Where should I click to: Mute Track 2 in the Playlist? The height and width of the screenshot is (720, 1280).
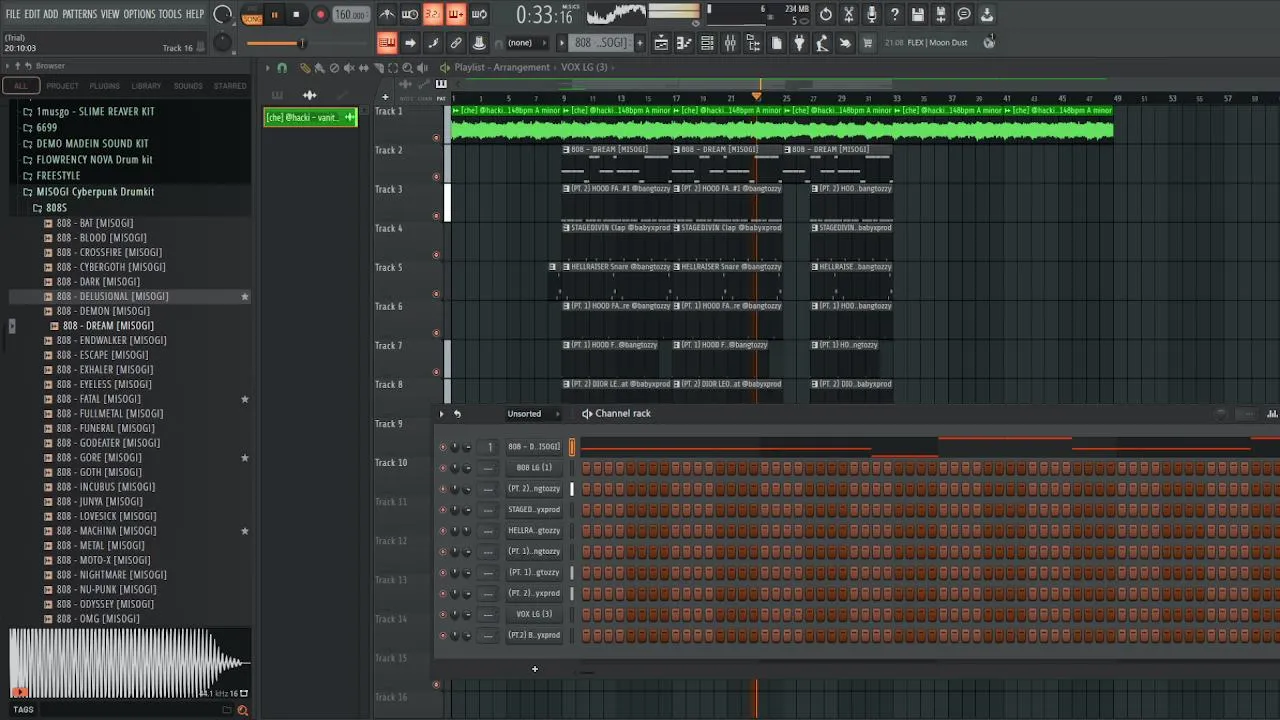point(436,176)
